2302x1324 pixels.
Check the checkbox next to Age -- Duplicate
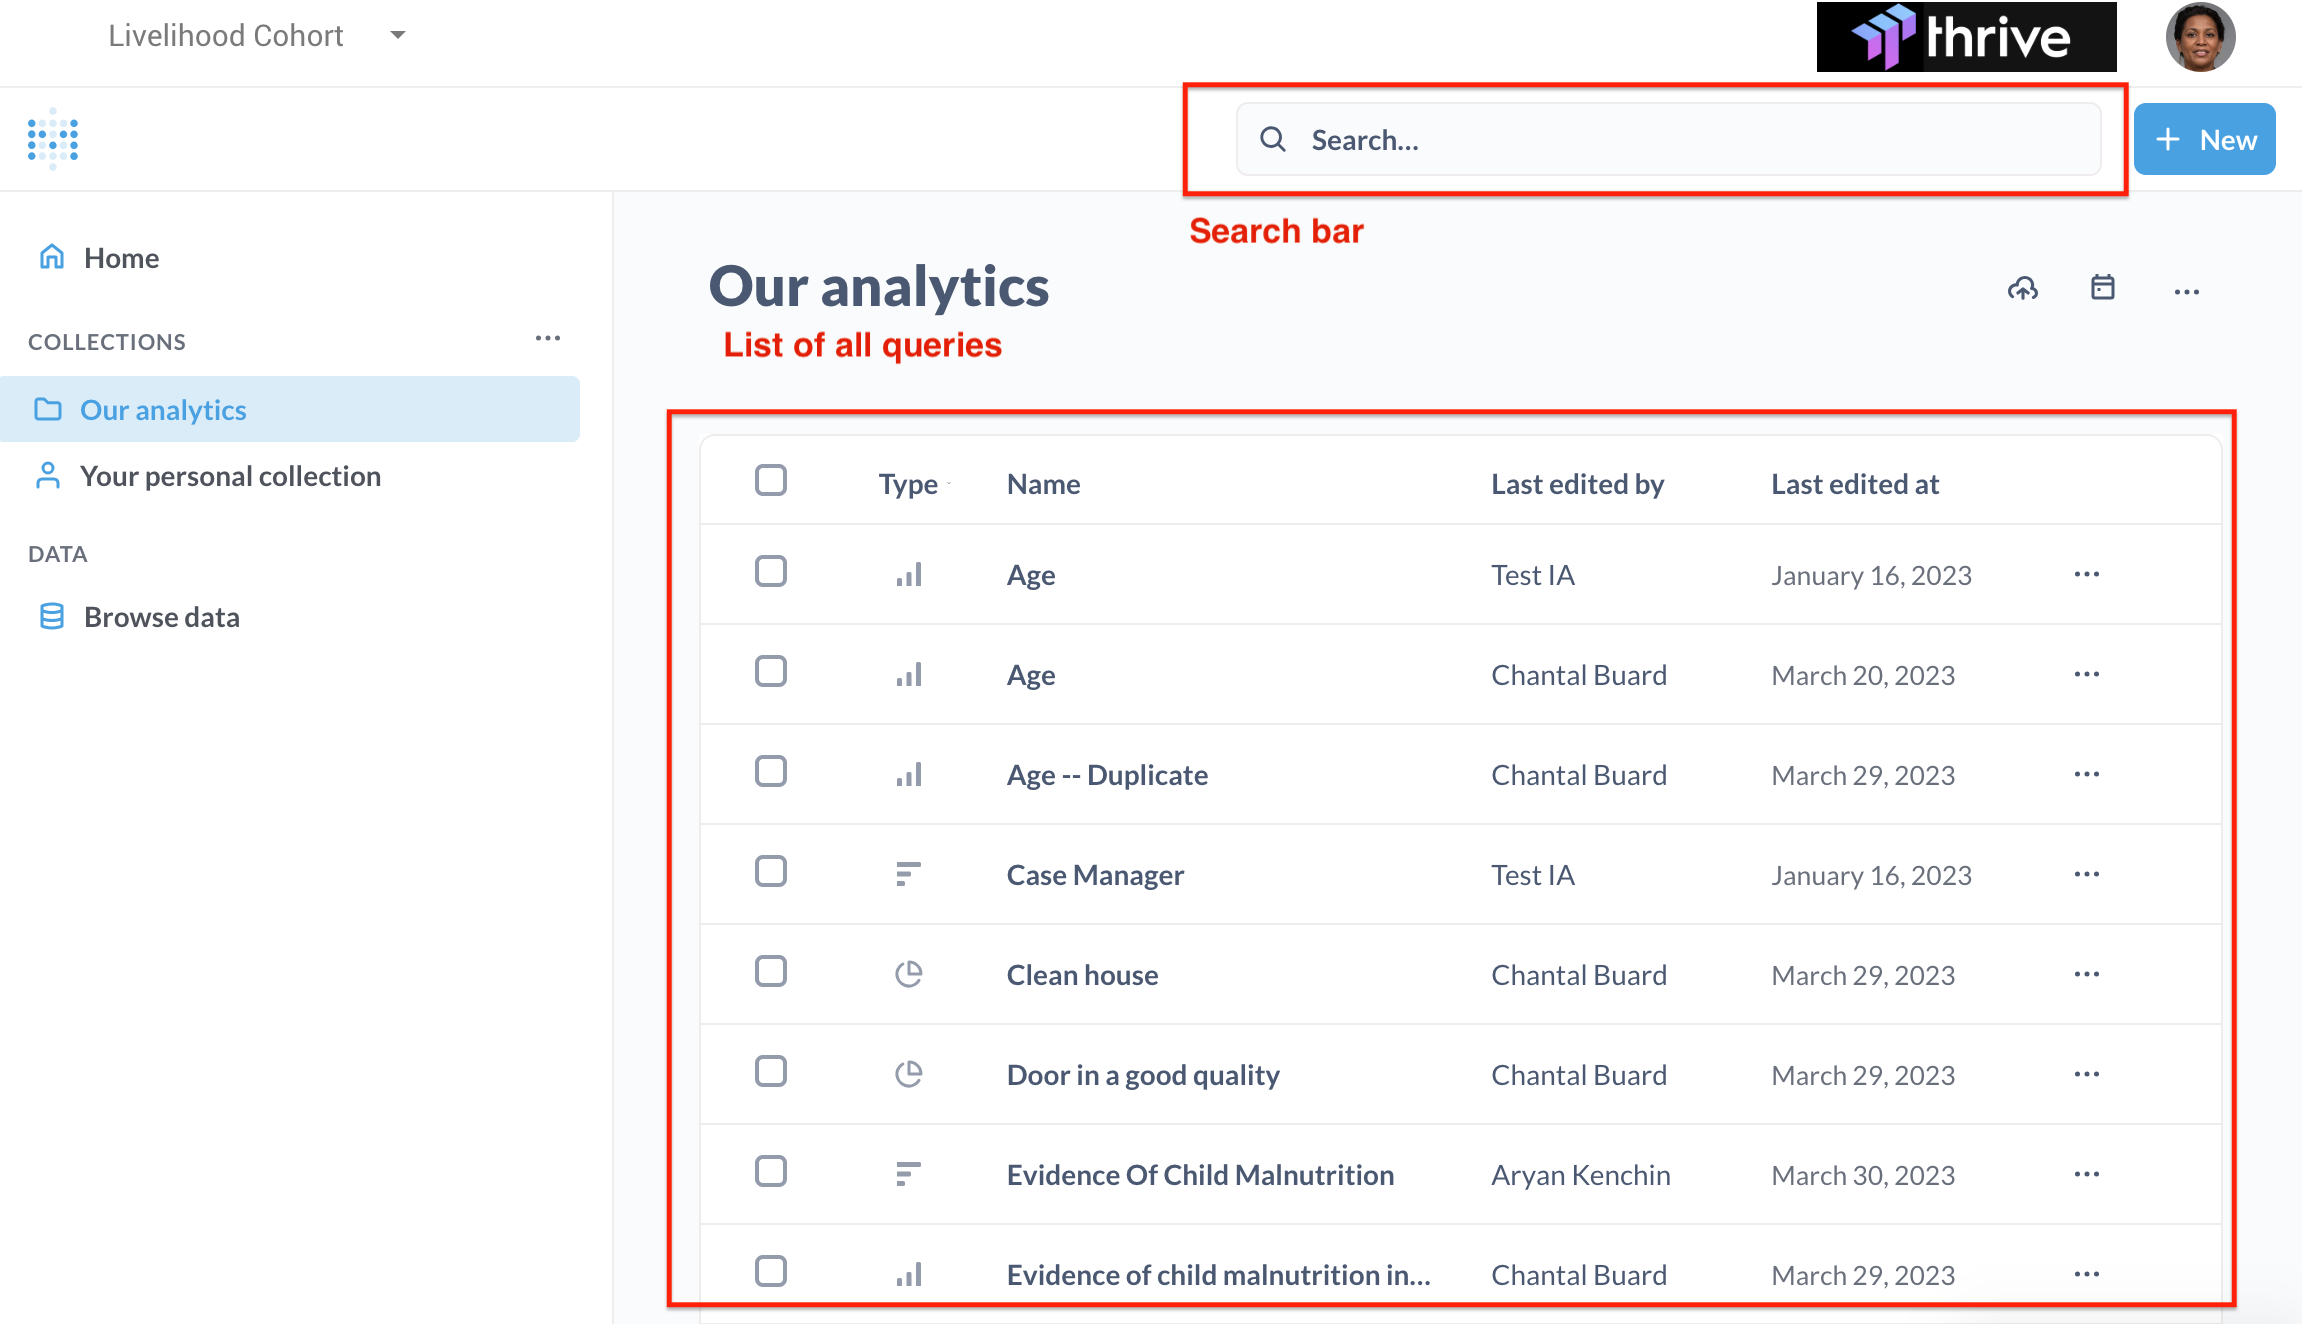(770, 772)
